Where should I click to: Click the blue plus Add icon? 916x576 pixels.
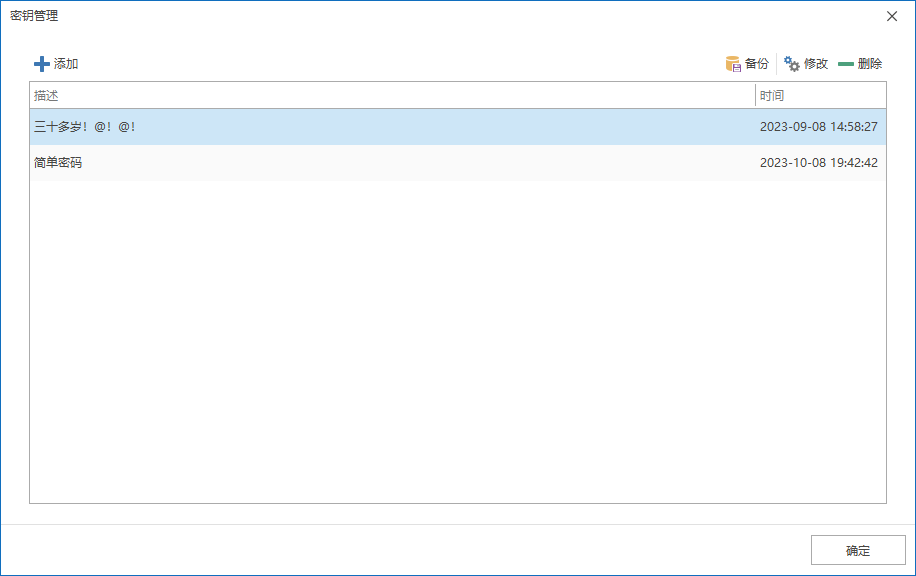(x=41, y=64)
